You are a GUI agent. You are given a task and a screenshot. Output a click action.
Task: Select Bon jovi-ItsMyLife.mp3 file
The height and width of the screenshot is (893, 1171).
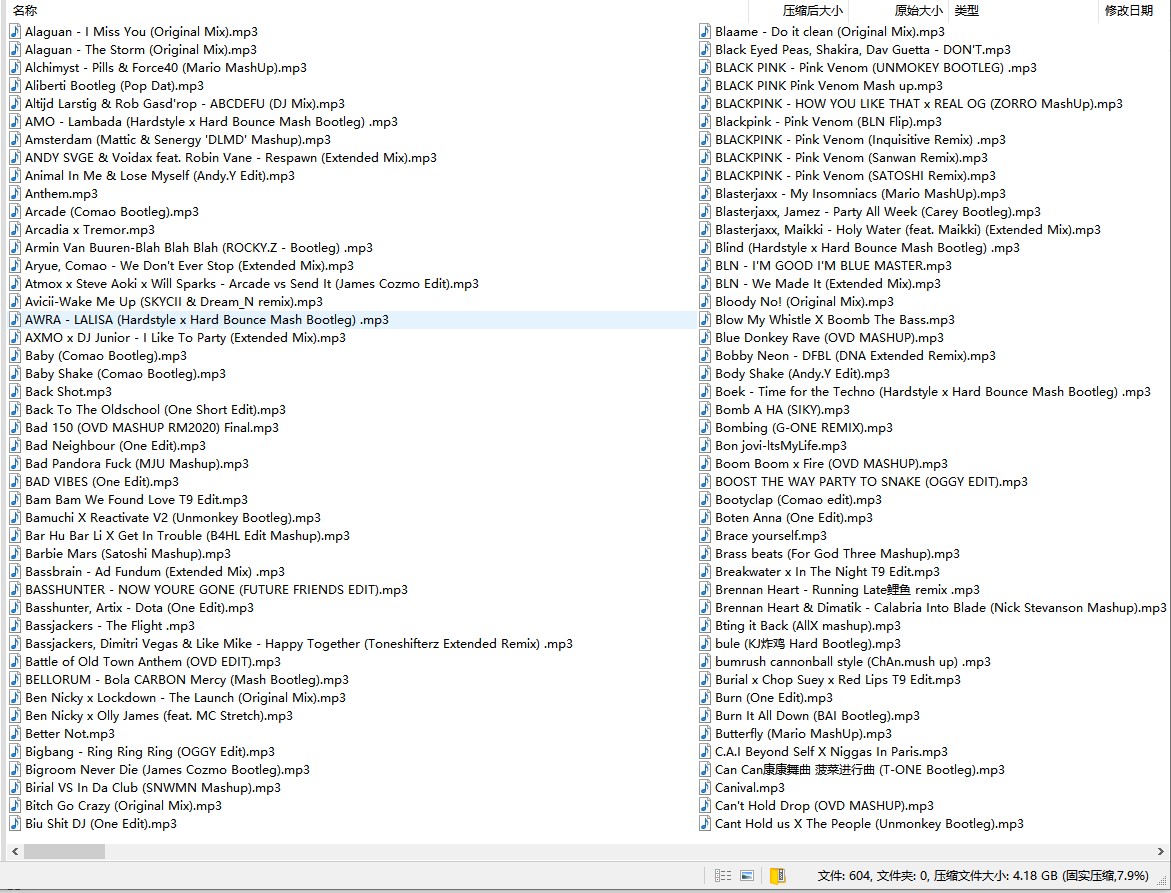[780, 446]
